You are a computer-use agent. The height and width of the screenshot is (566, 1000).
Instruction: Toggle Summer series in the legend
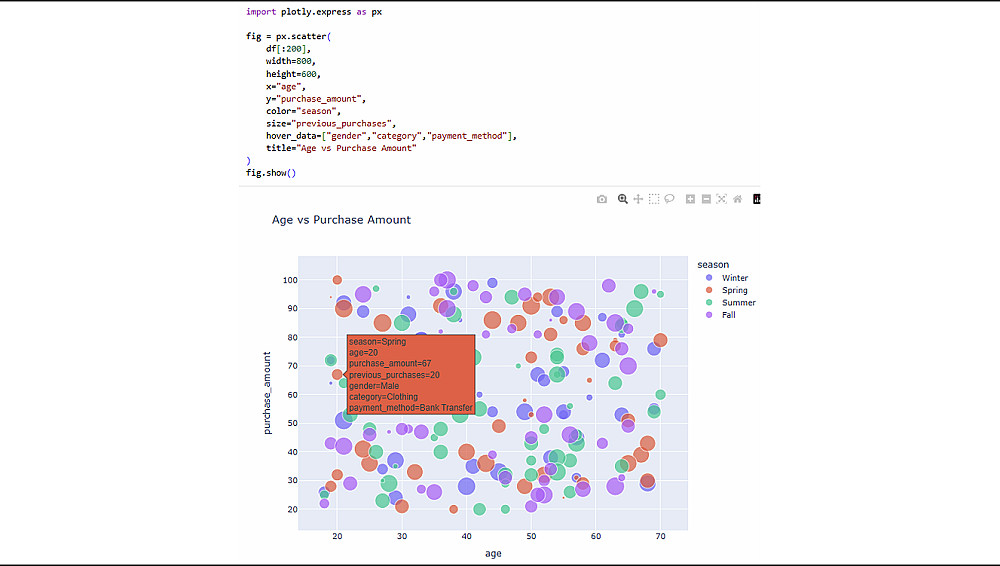click(x=738, y=303)
